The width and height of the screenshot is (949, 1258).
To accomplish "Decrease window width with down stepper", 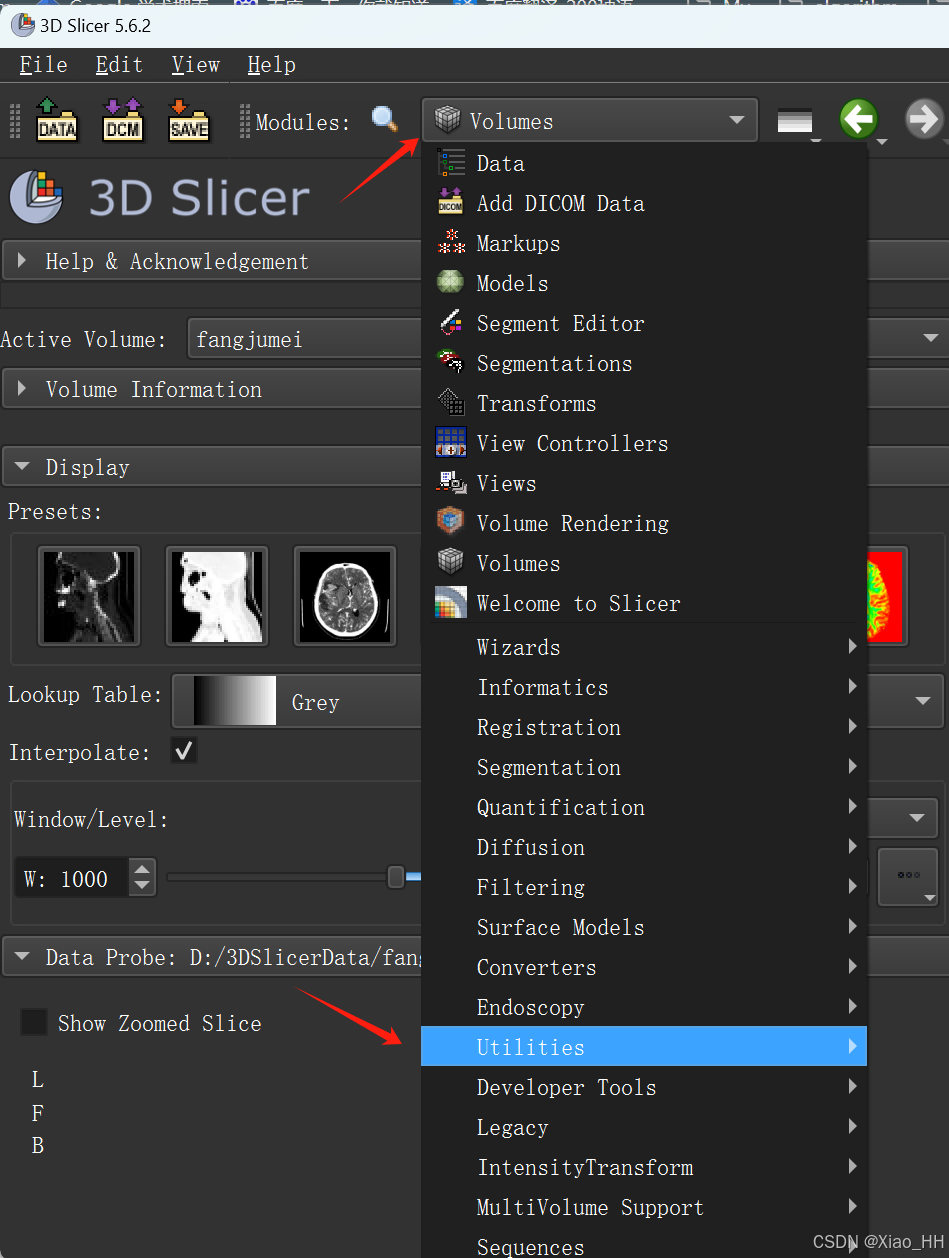I will (143, 887).
